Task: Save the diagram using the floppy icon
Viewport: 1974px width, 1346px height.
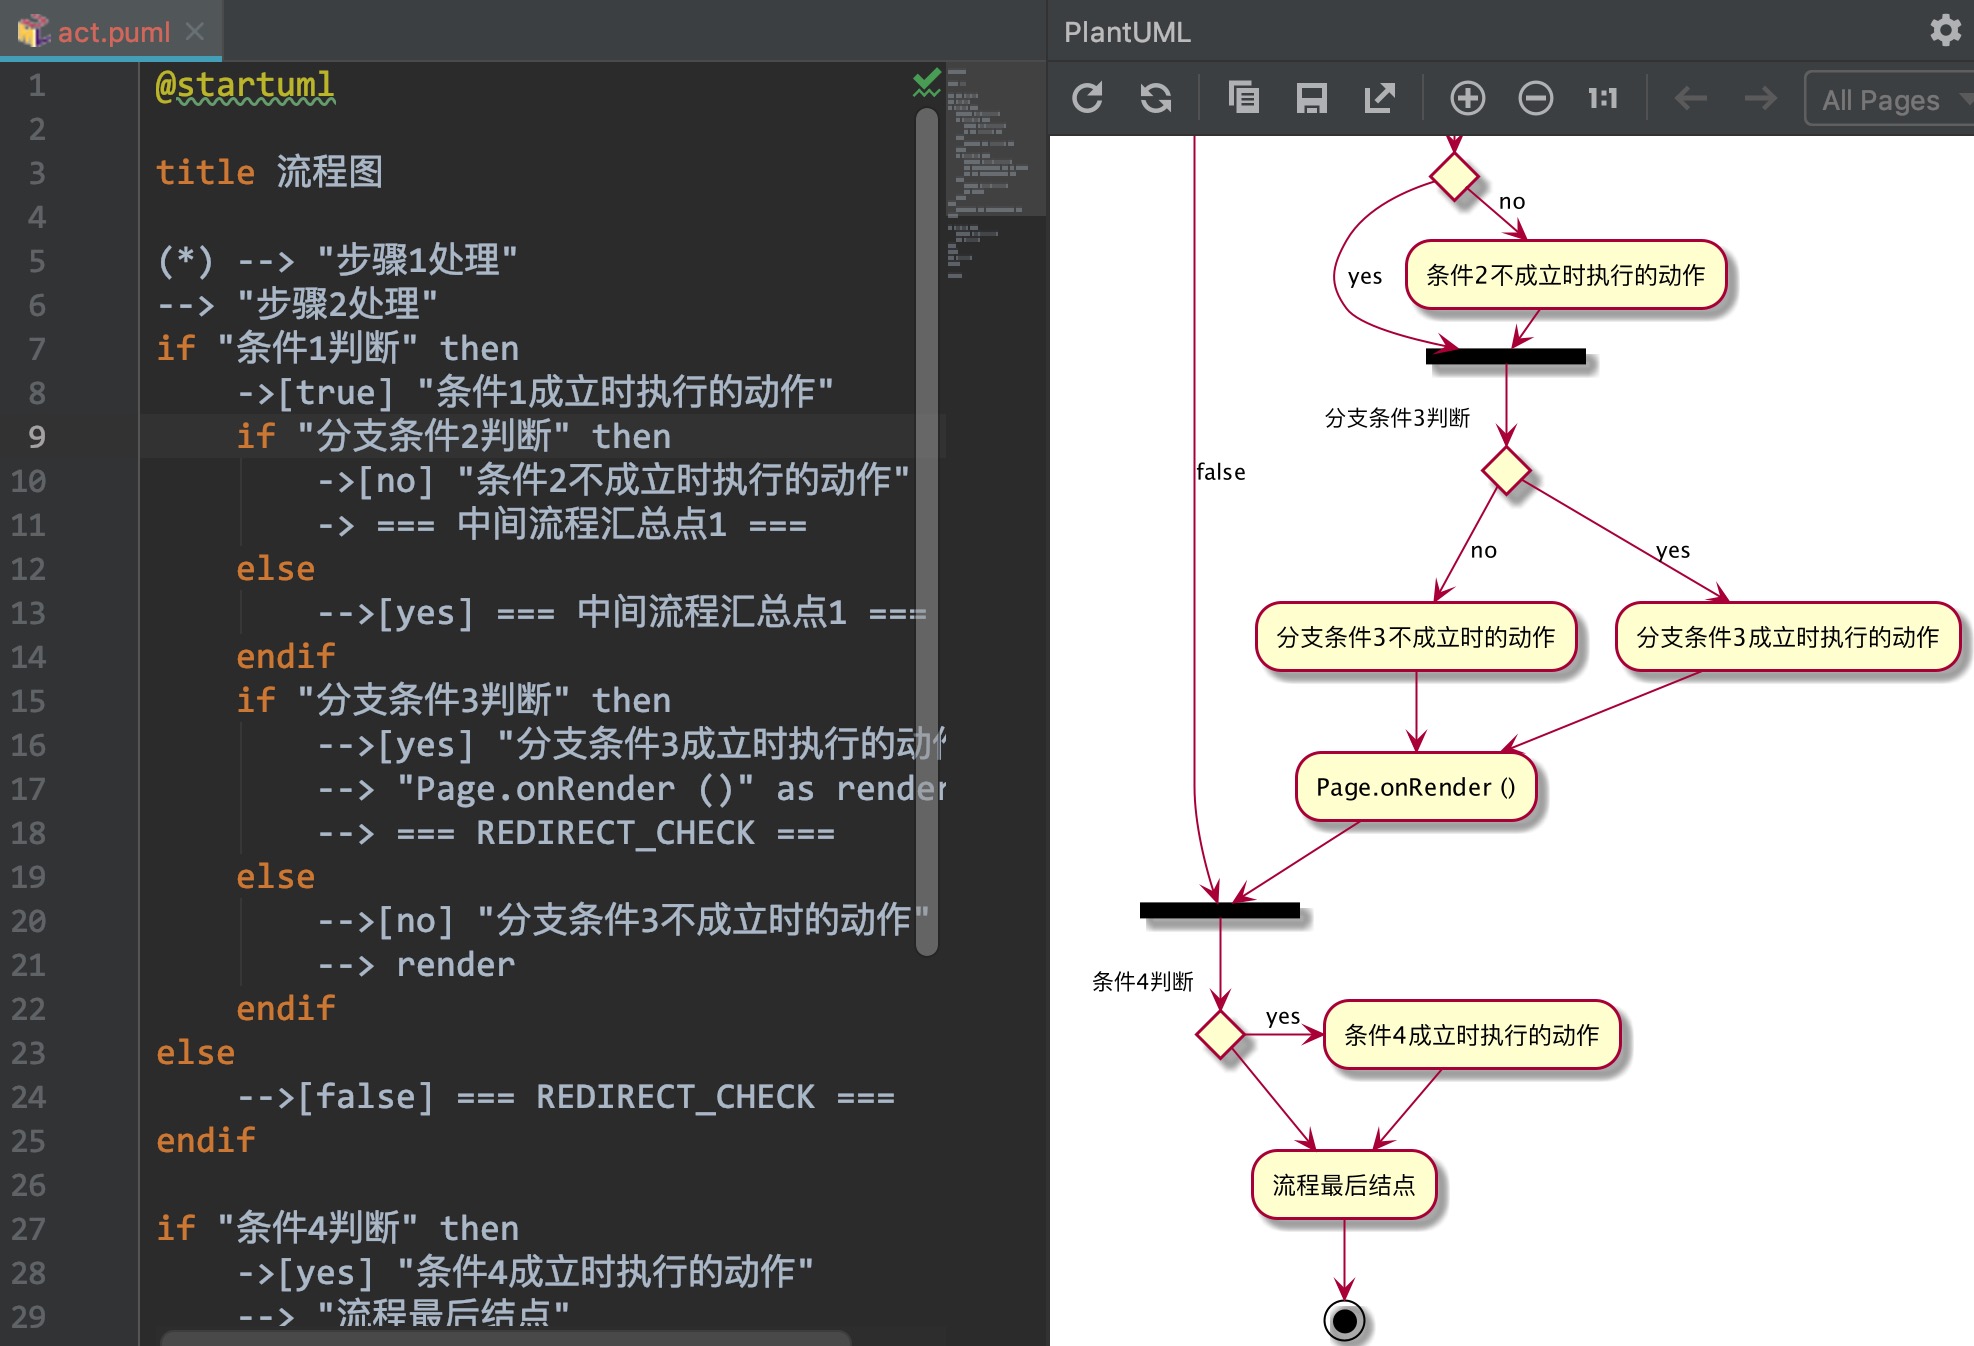Action: pos(1311,98)
